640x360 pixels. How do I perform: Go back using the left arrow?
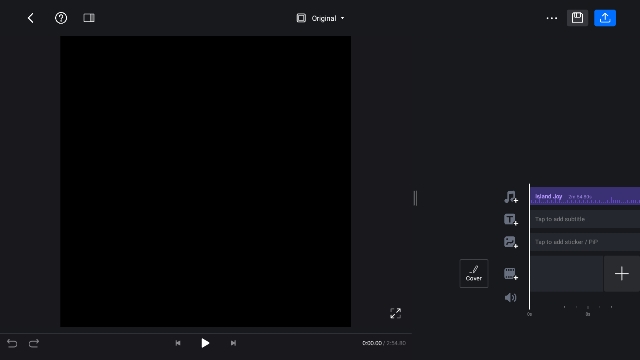click(x=31, y=18)
